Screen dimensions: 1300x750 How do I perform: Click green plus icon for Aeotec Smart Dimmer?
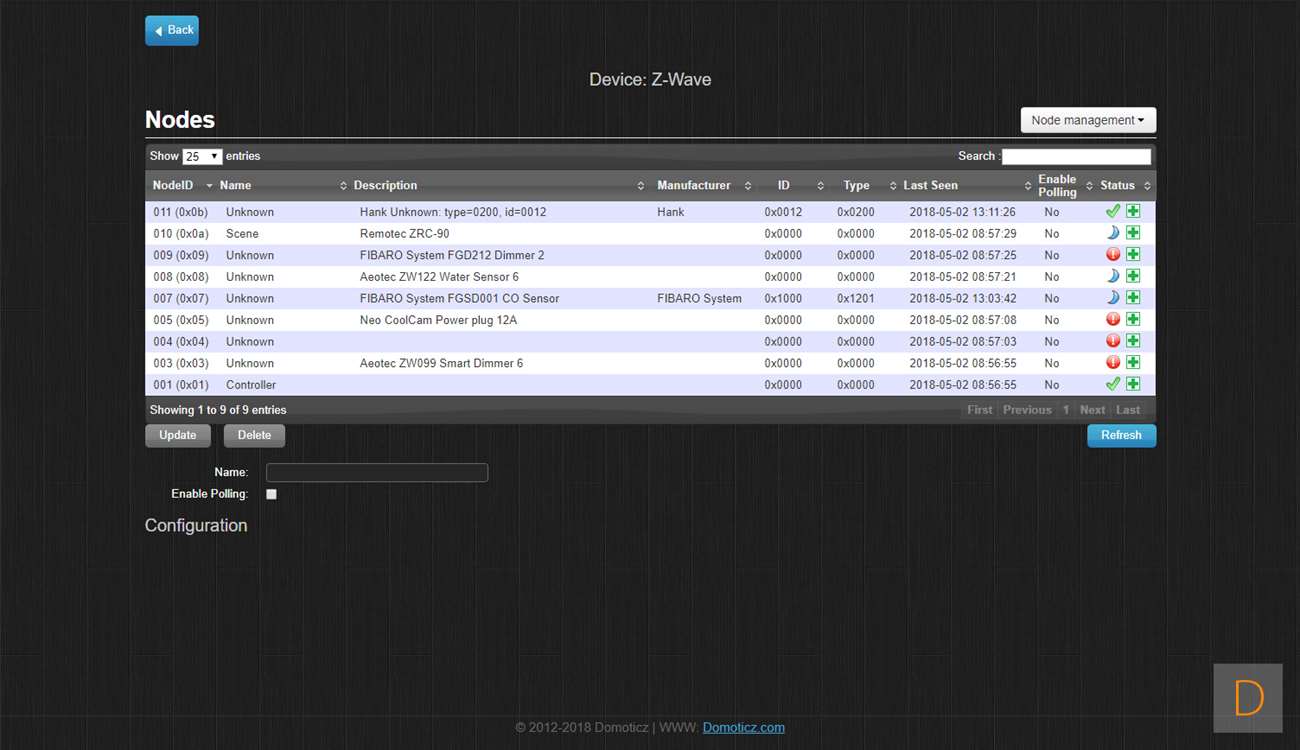click(1133, 363)
